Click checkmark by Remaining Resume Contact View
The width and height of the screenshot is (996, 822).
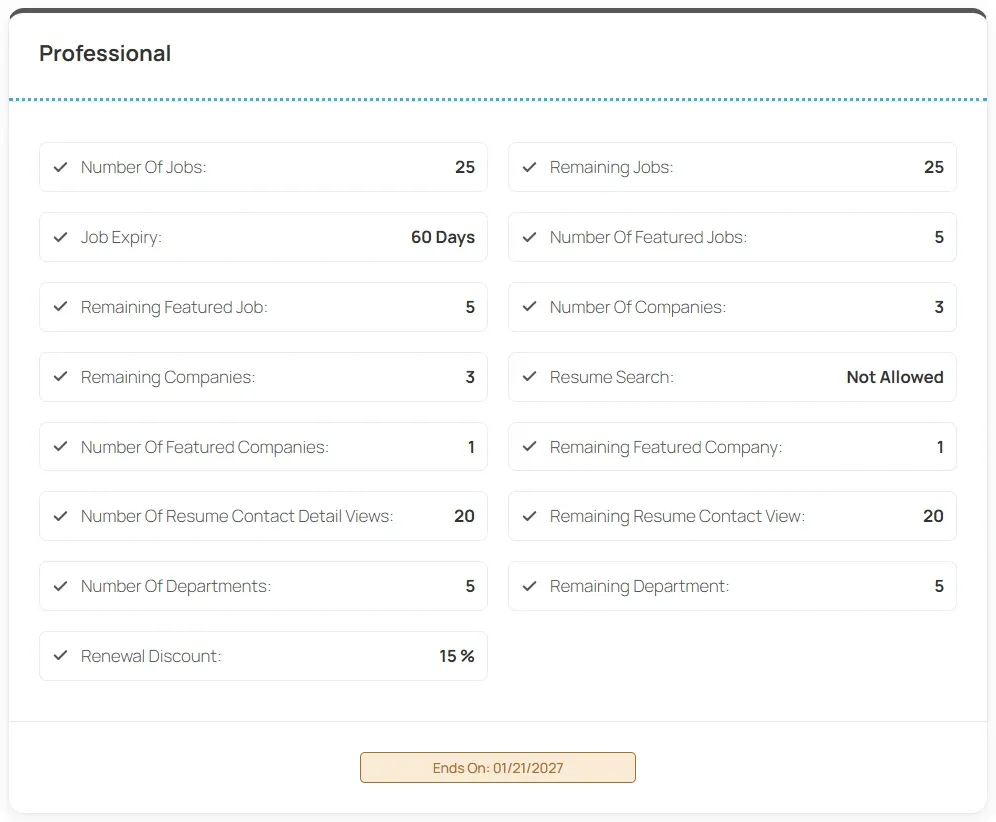point(529,516)
